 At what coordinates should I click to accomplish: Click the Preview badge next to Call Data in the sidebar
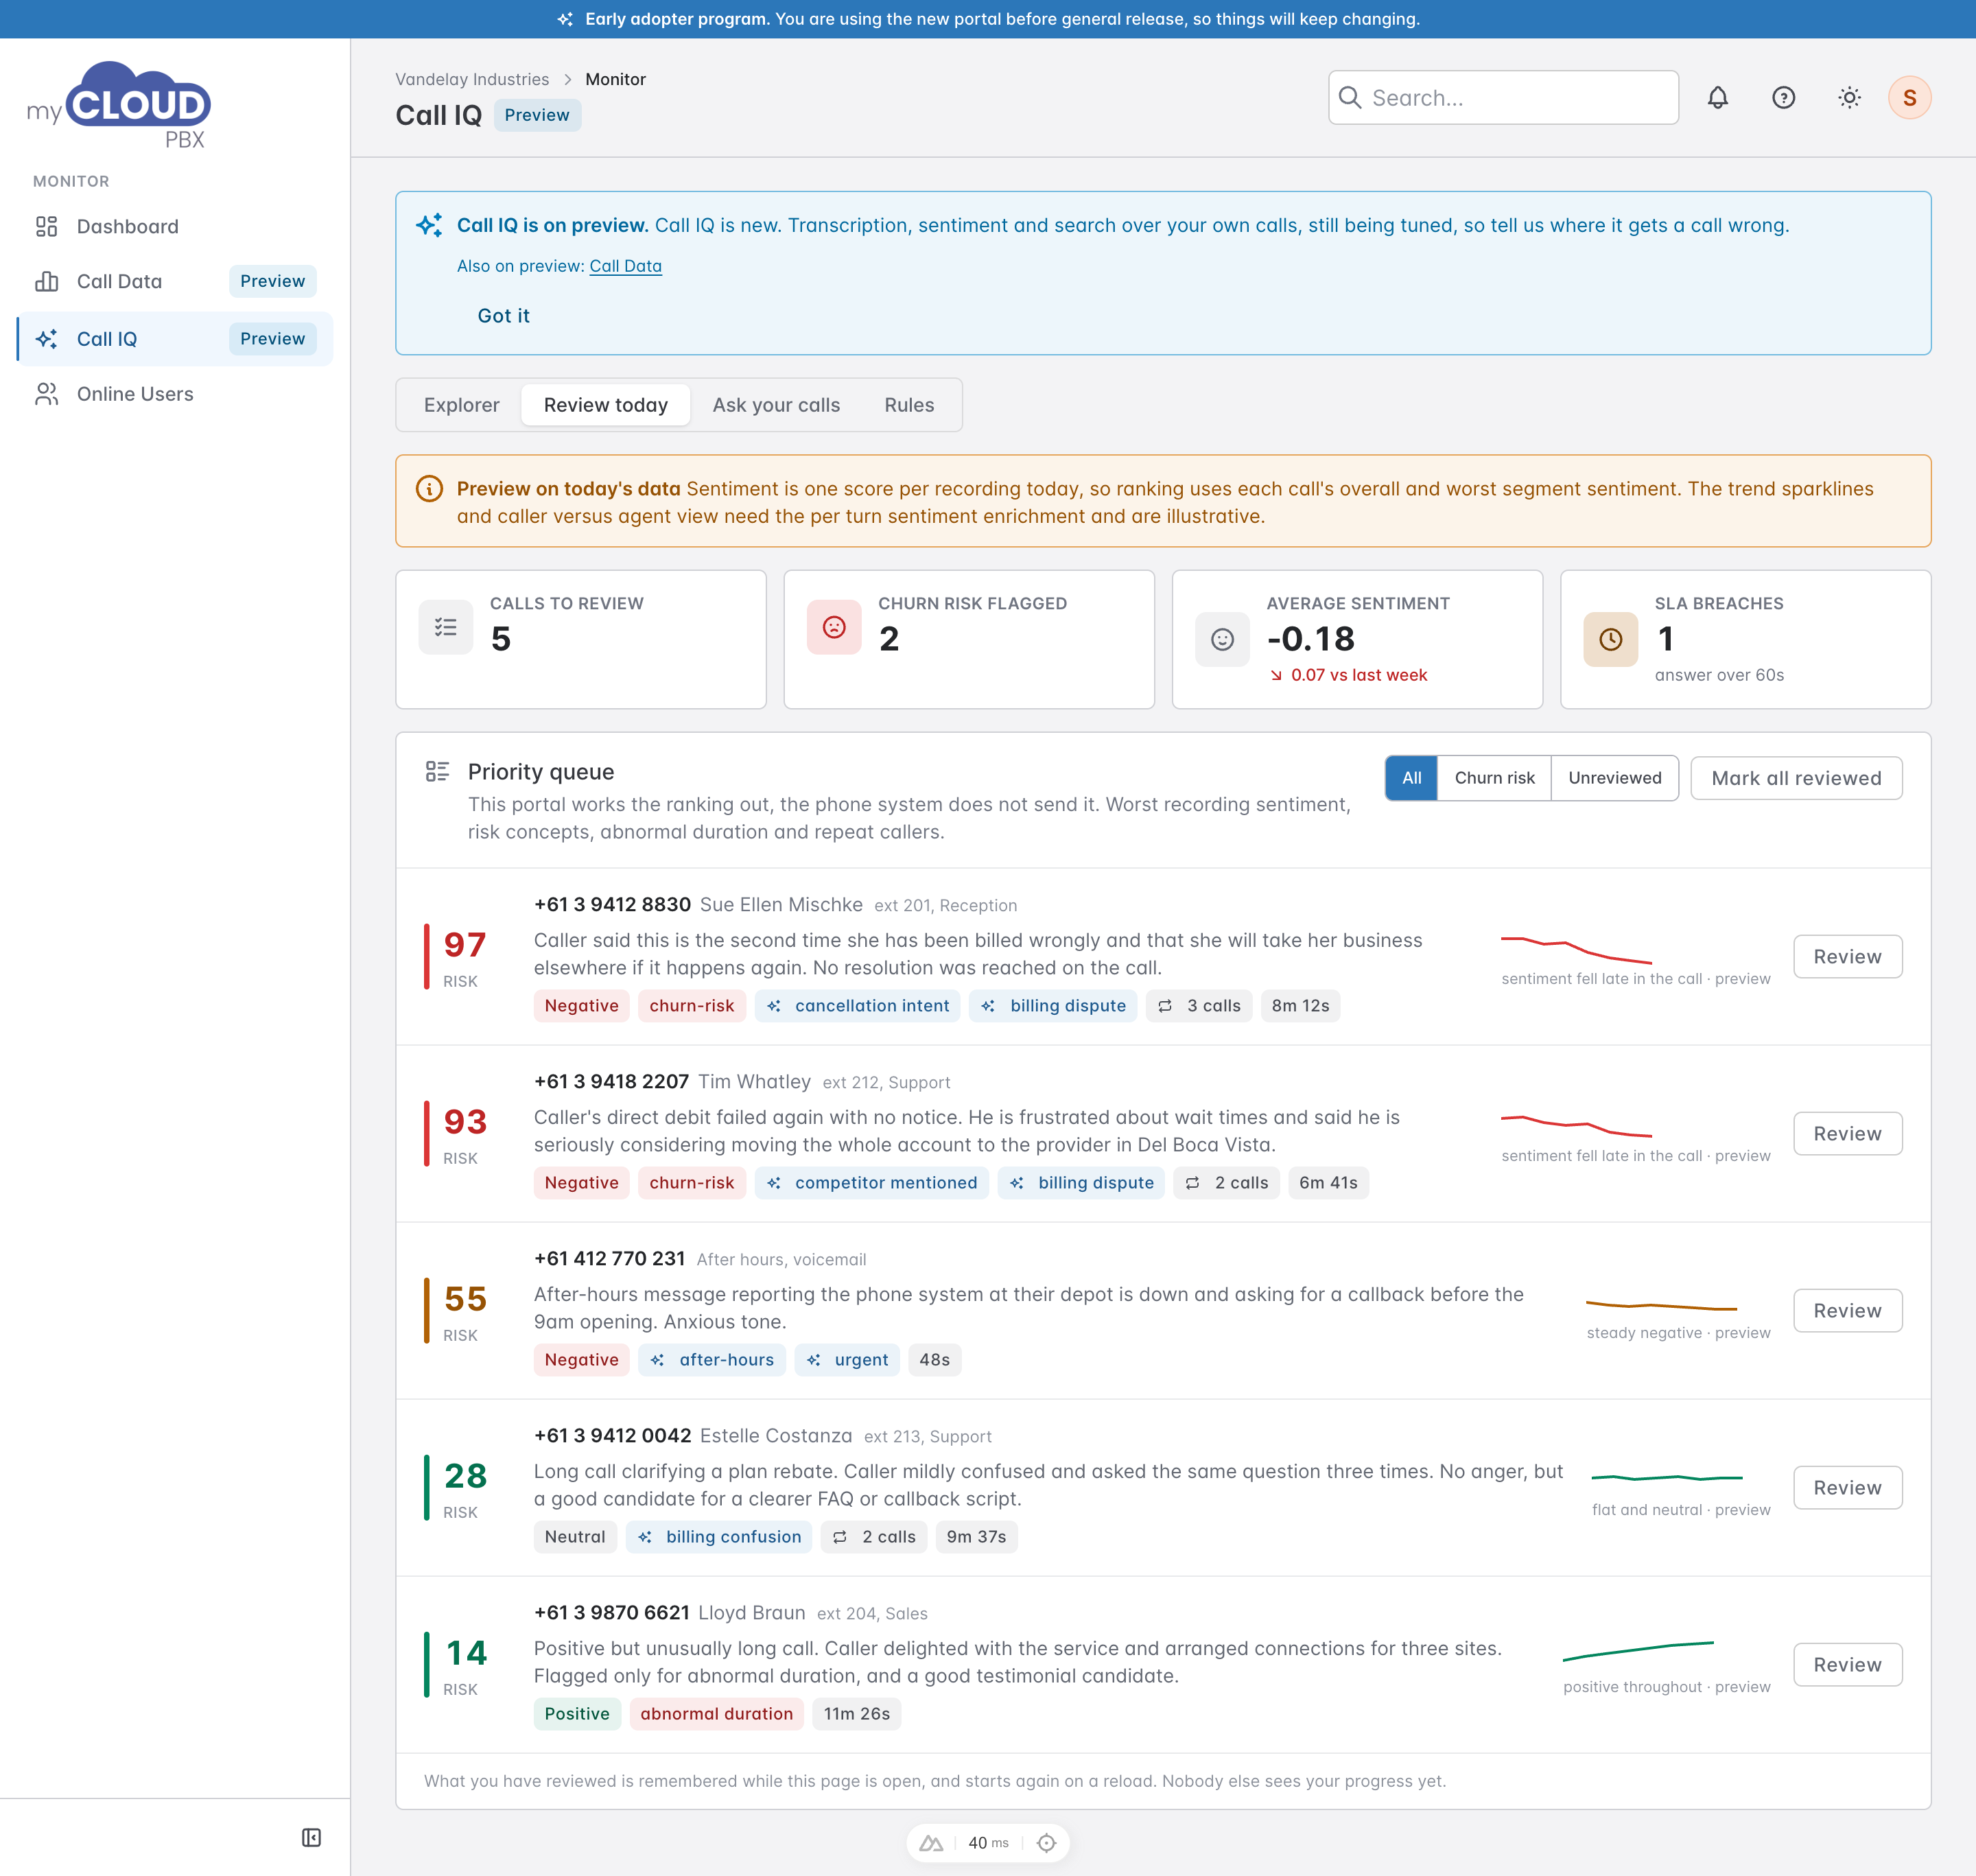pos(272,282)
